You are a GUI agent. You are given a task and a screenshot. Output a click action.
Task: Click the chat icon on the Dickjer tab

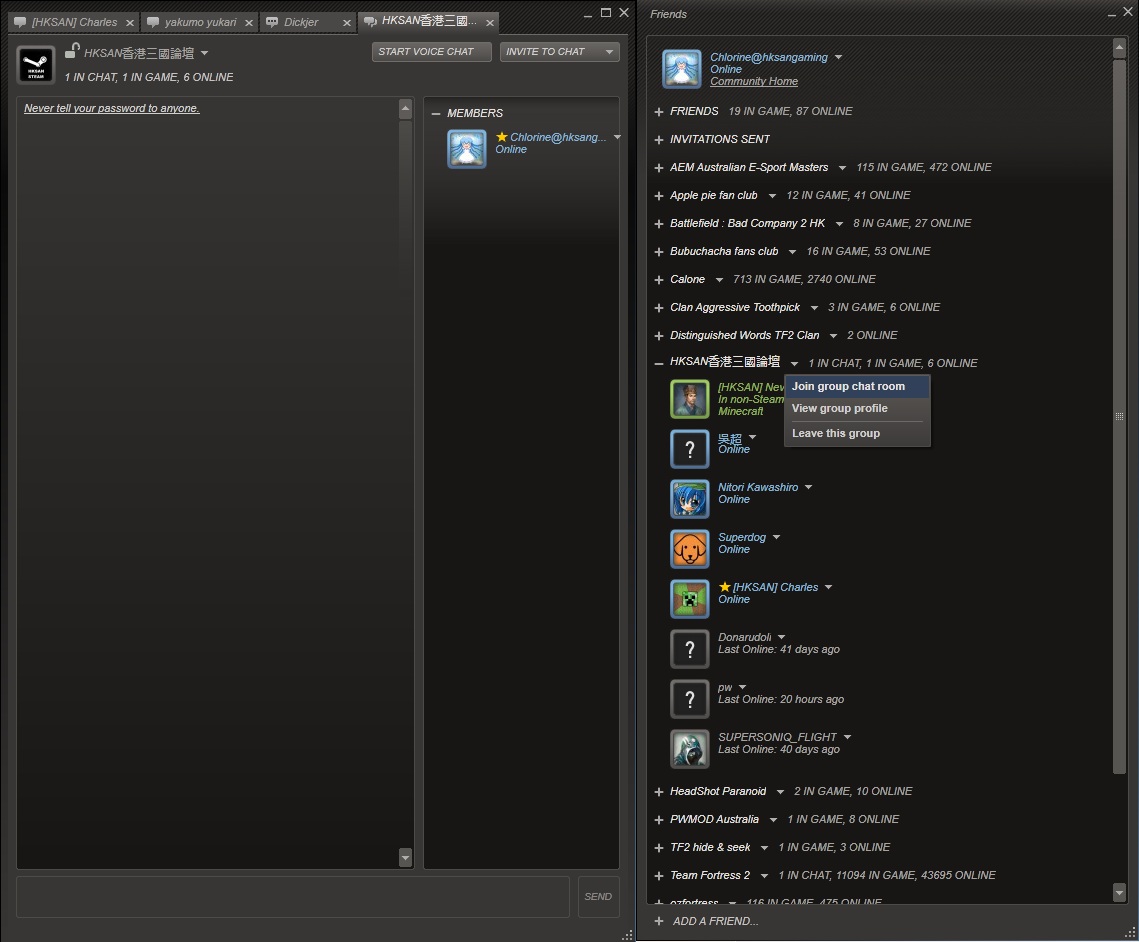(272, 23)
